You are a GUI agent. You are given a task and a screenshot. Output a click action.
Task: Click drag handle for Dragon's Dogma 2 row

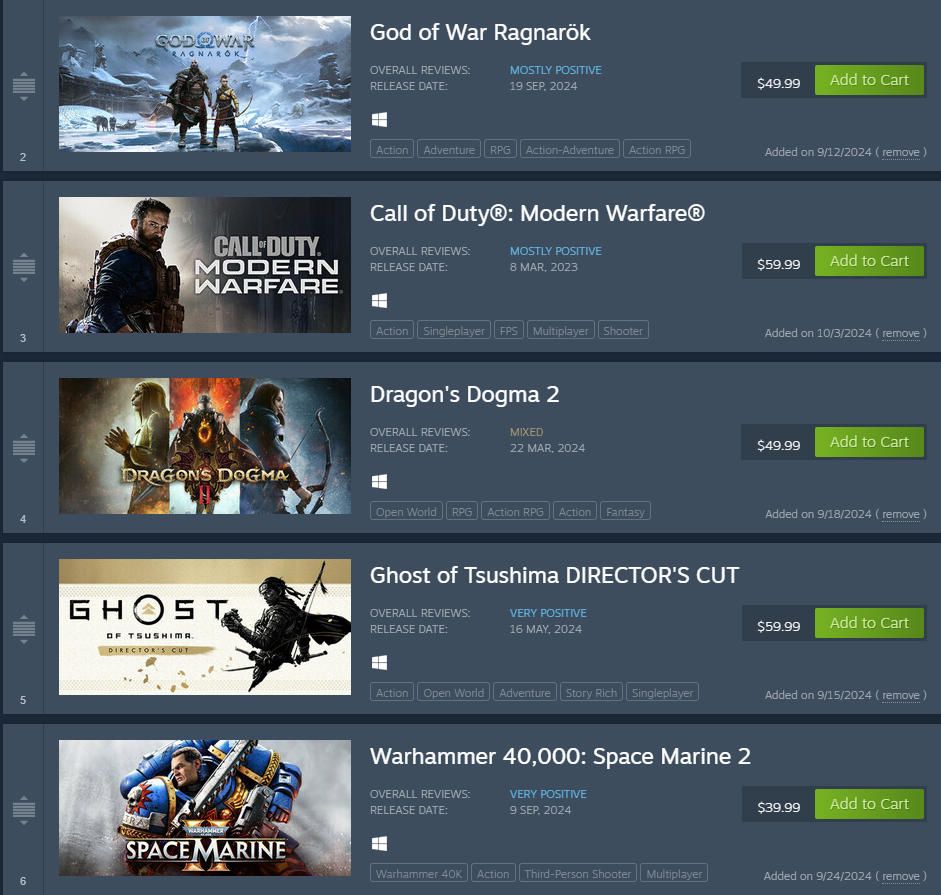tap(24, 448)
